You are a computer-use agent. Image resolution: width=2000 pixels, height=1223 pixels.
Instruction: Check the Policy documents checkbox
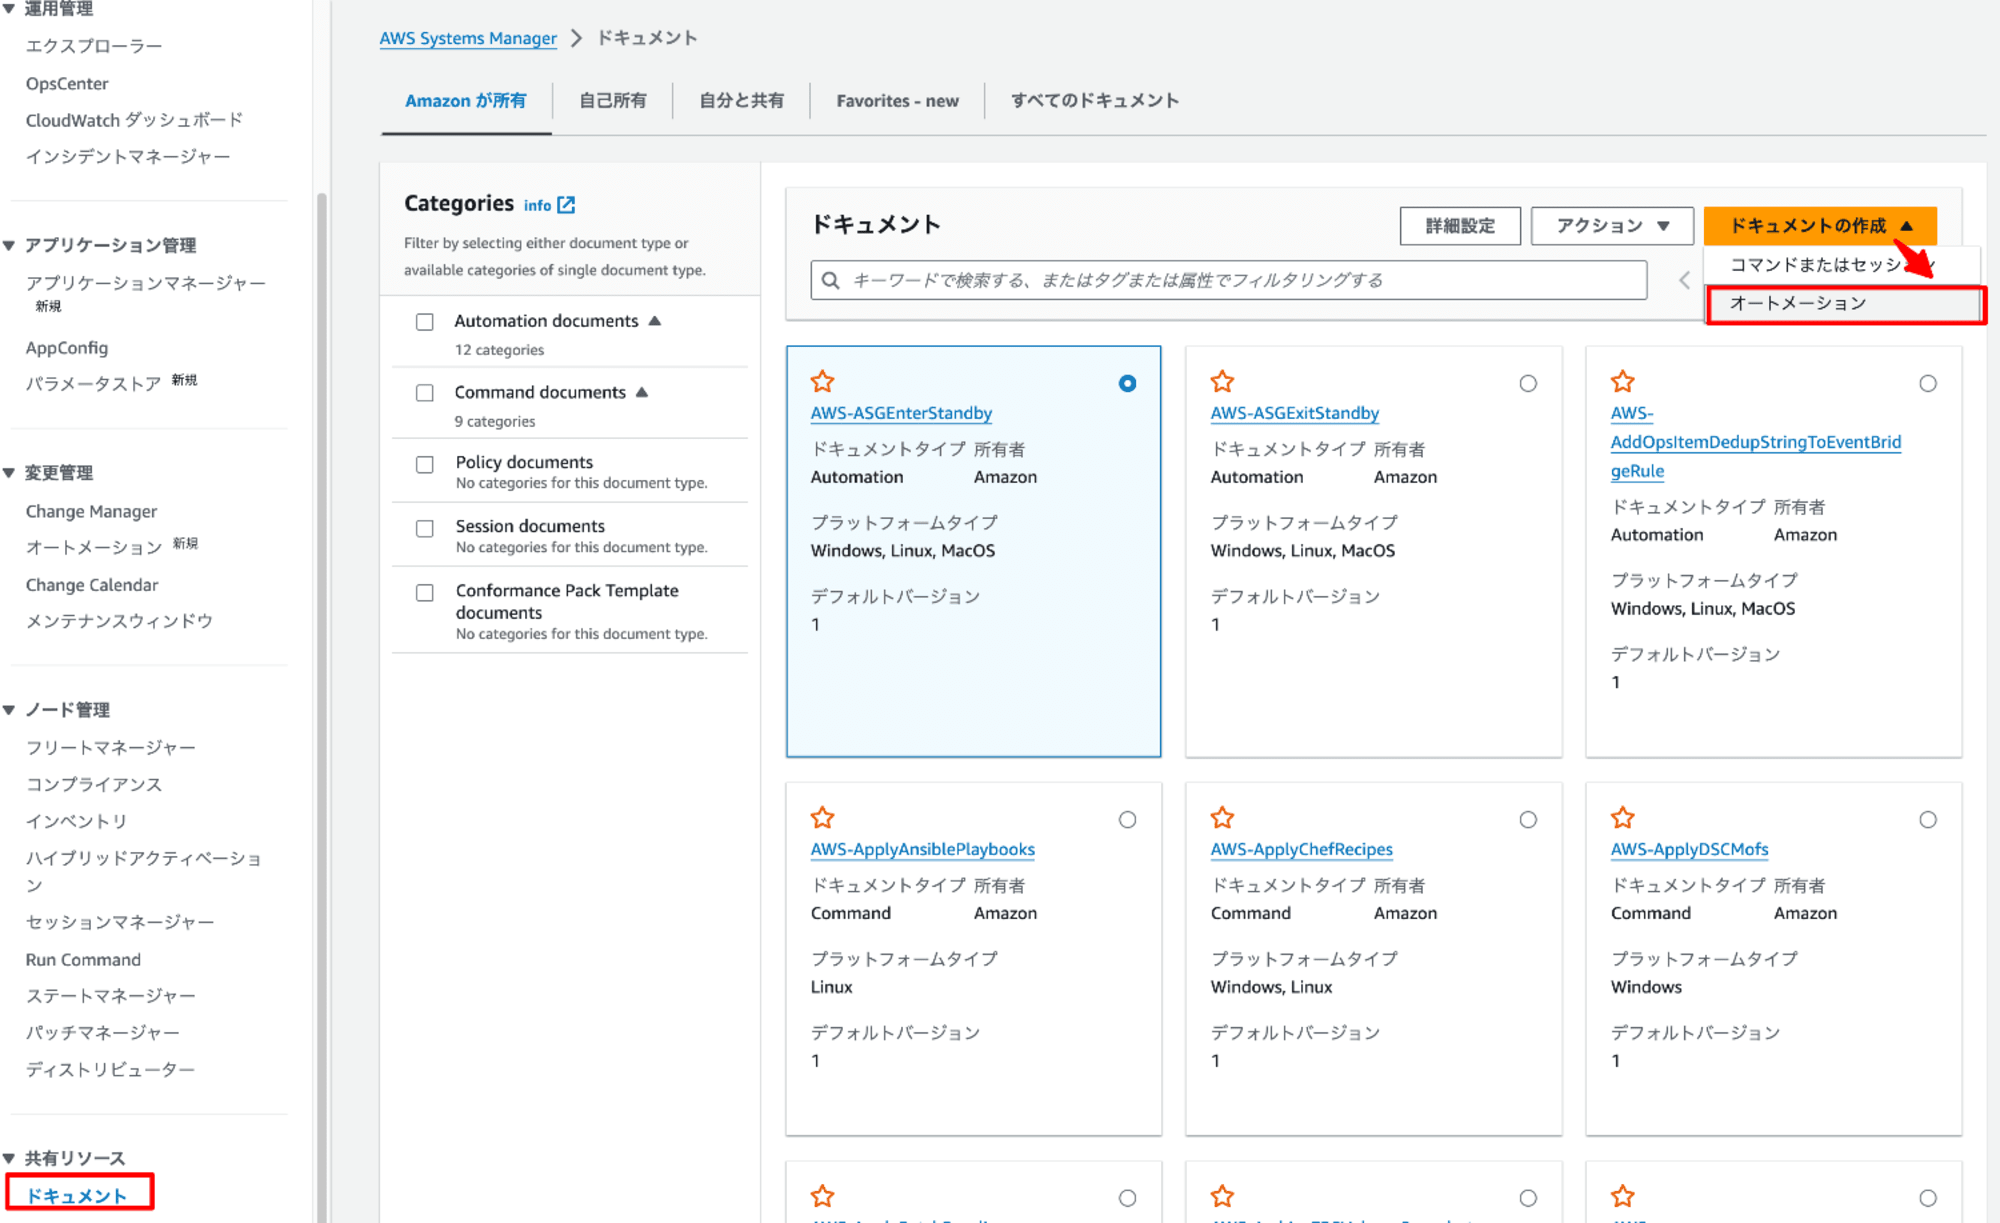tap(425, 464)
